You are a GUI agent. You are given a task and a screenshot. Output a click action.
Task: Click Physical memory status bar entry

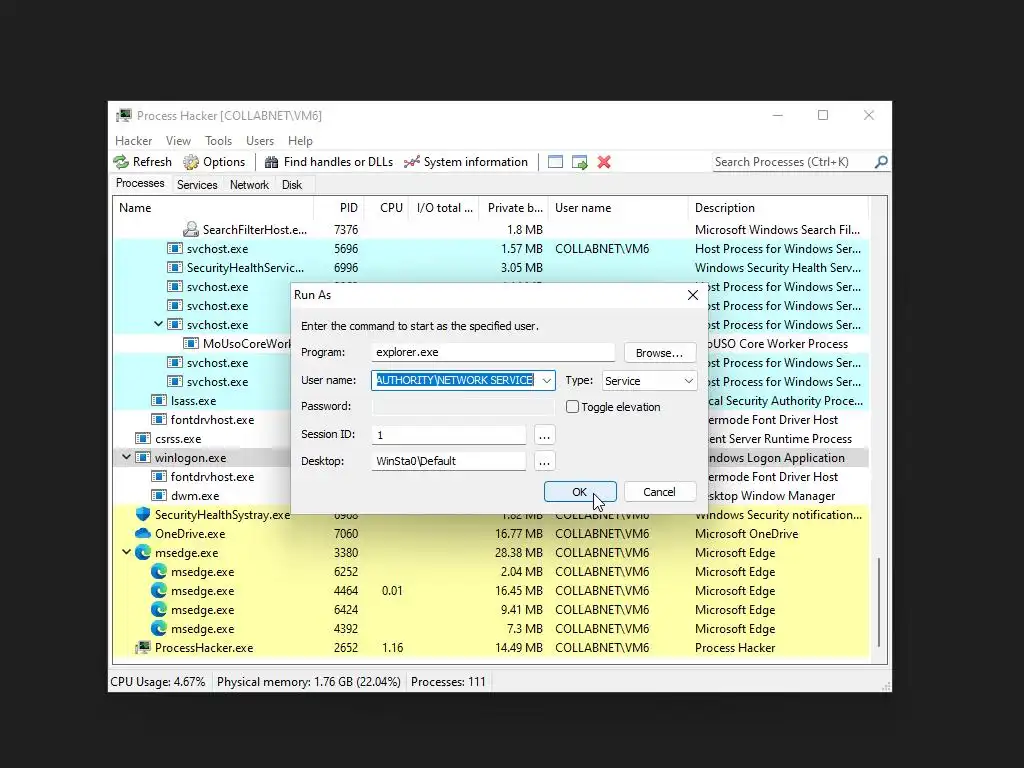click(x=308, y=682)
